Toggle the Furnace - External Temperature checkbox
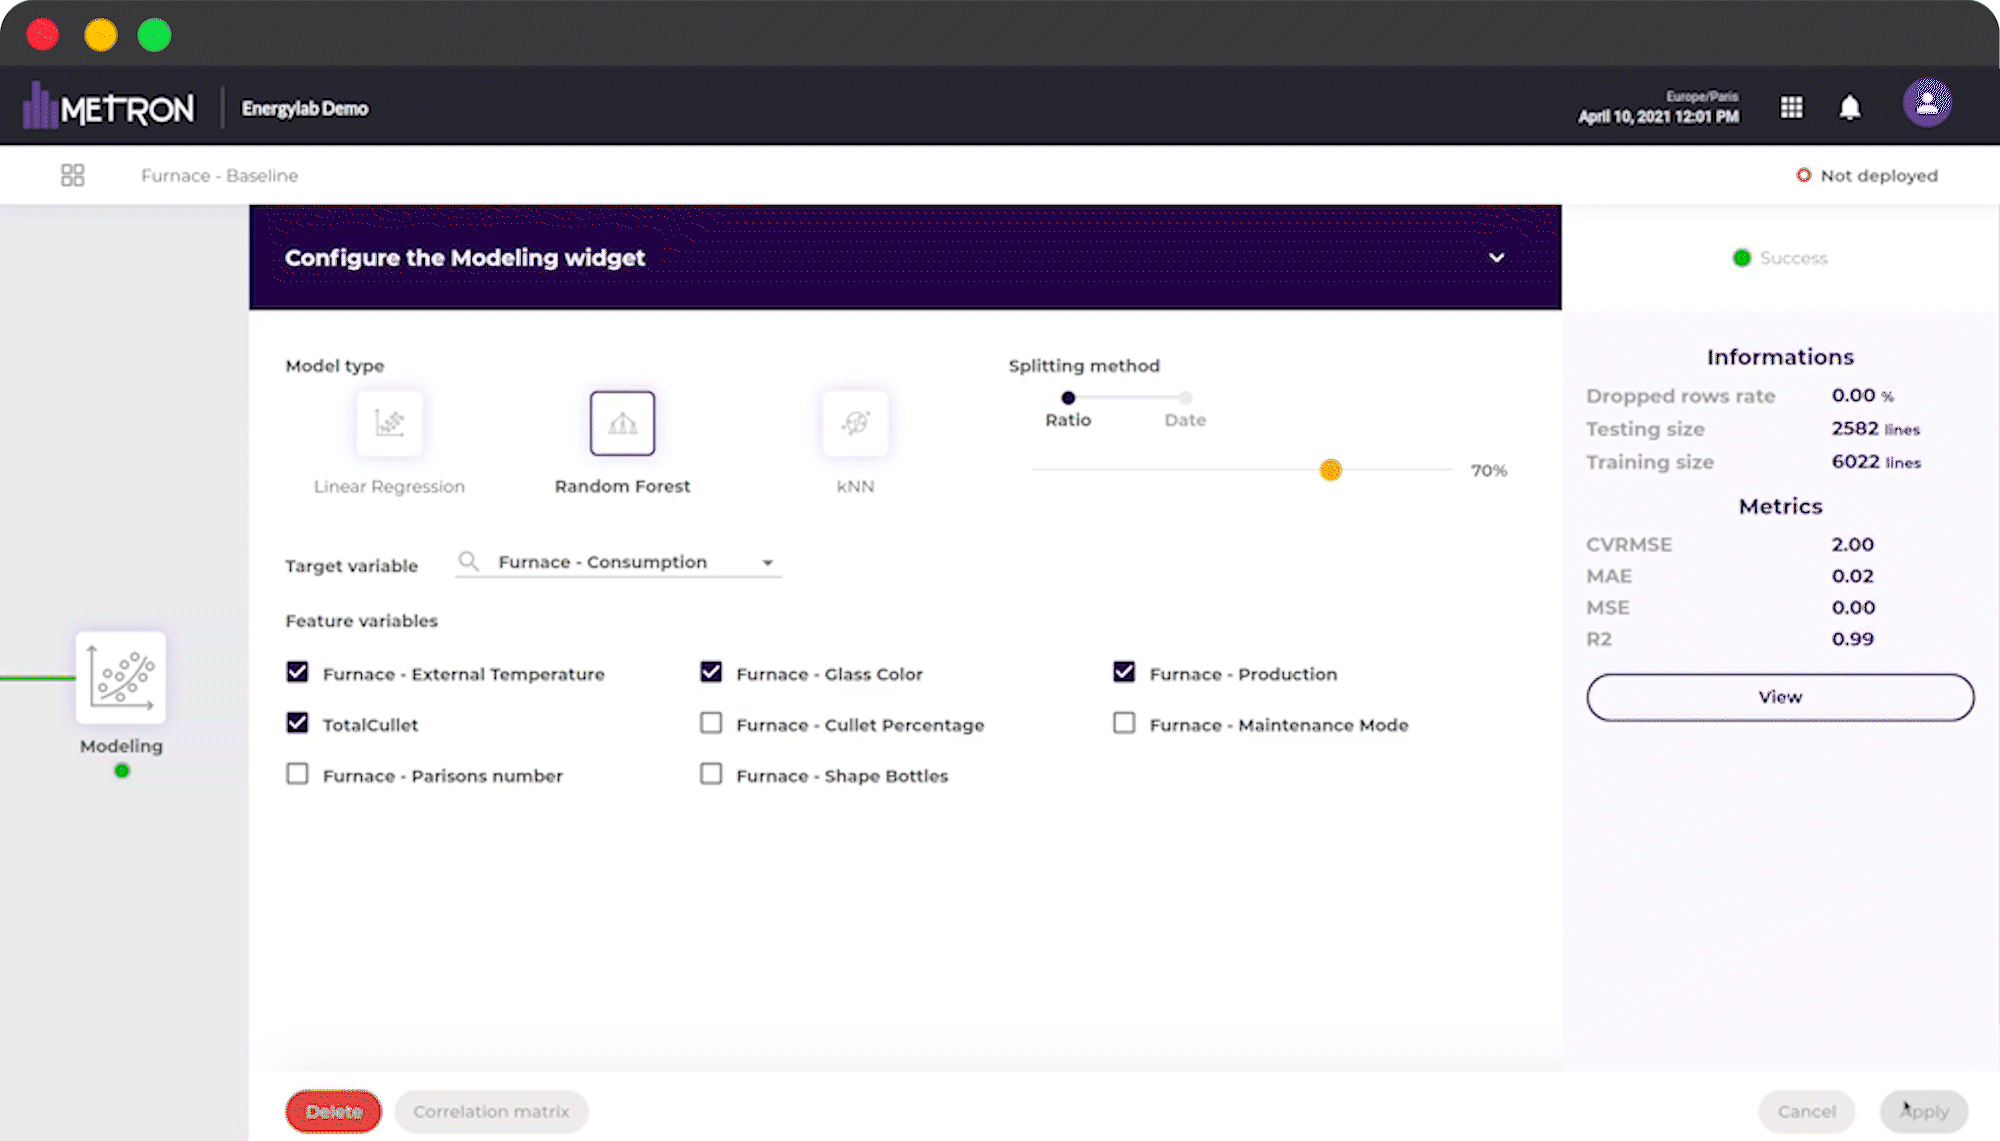Image resolution: width=2000 pixels, height=1141 pixels. [298, 673]
